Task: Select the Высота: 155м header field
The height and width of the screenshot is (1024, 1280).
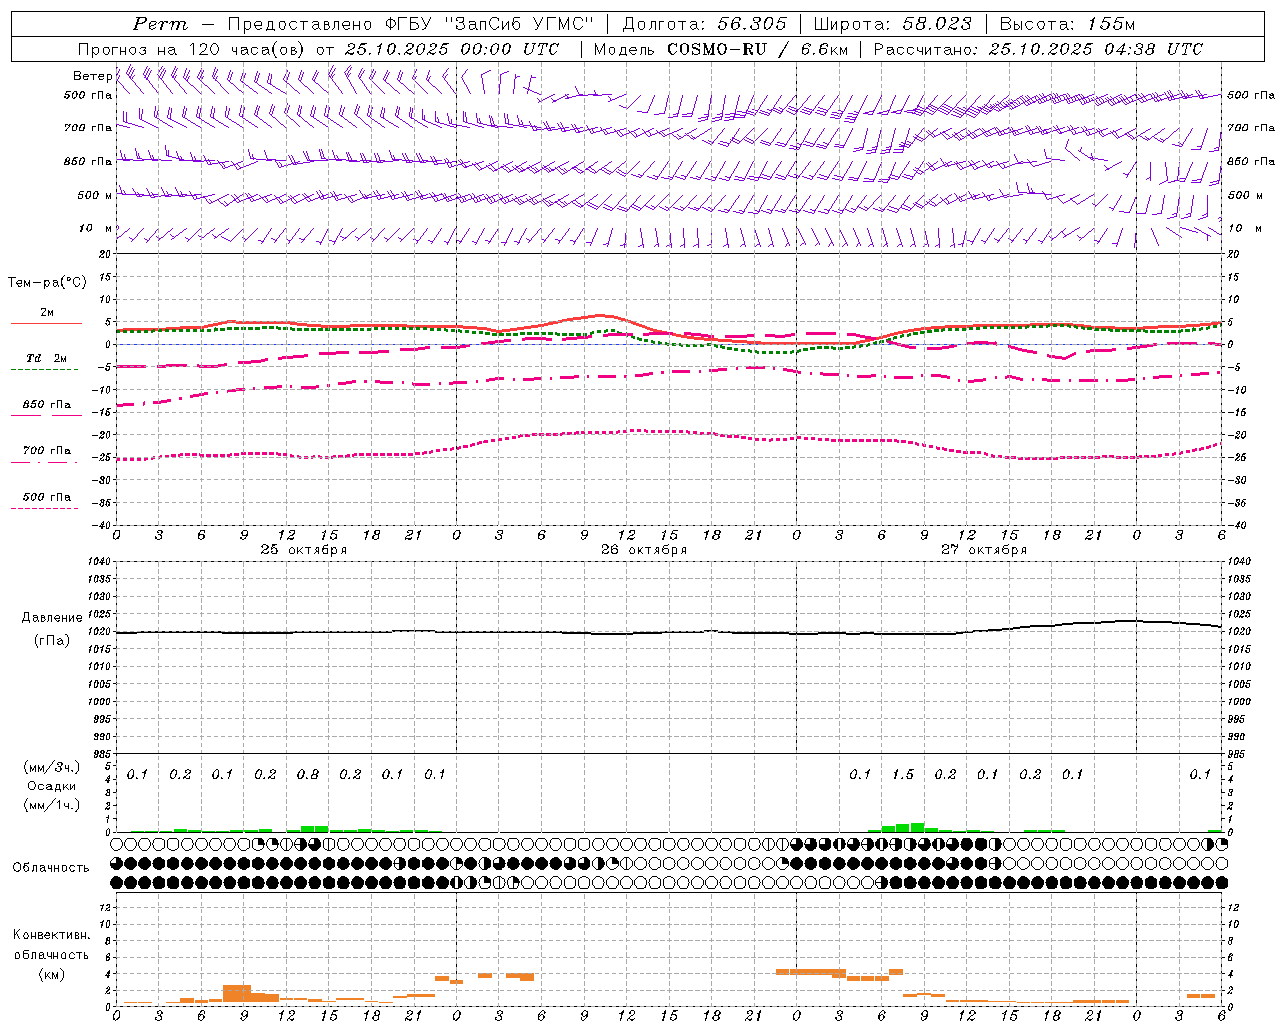Action: tap(1068, 24)
